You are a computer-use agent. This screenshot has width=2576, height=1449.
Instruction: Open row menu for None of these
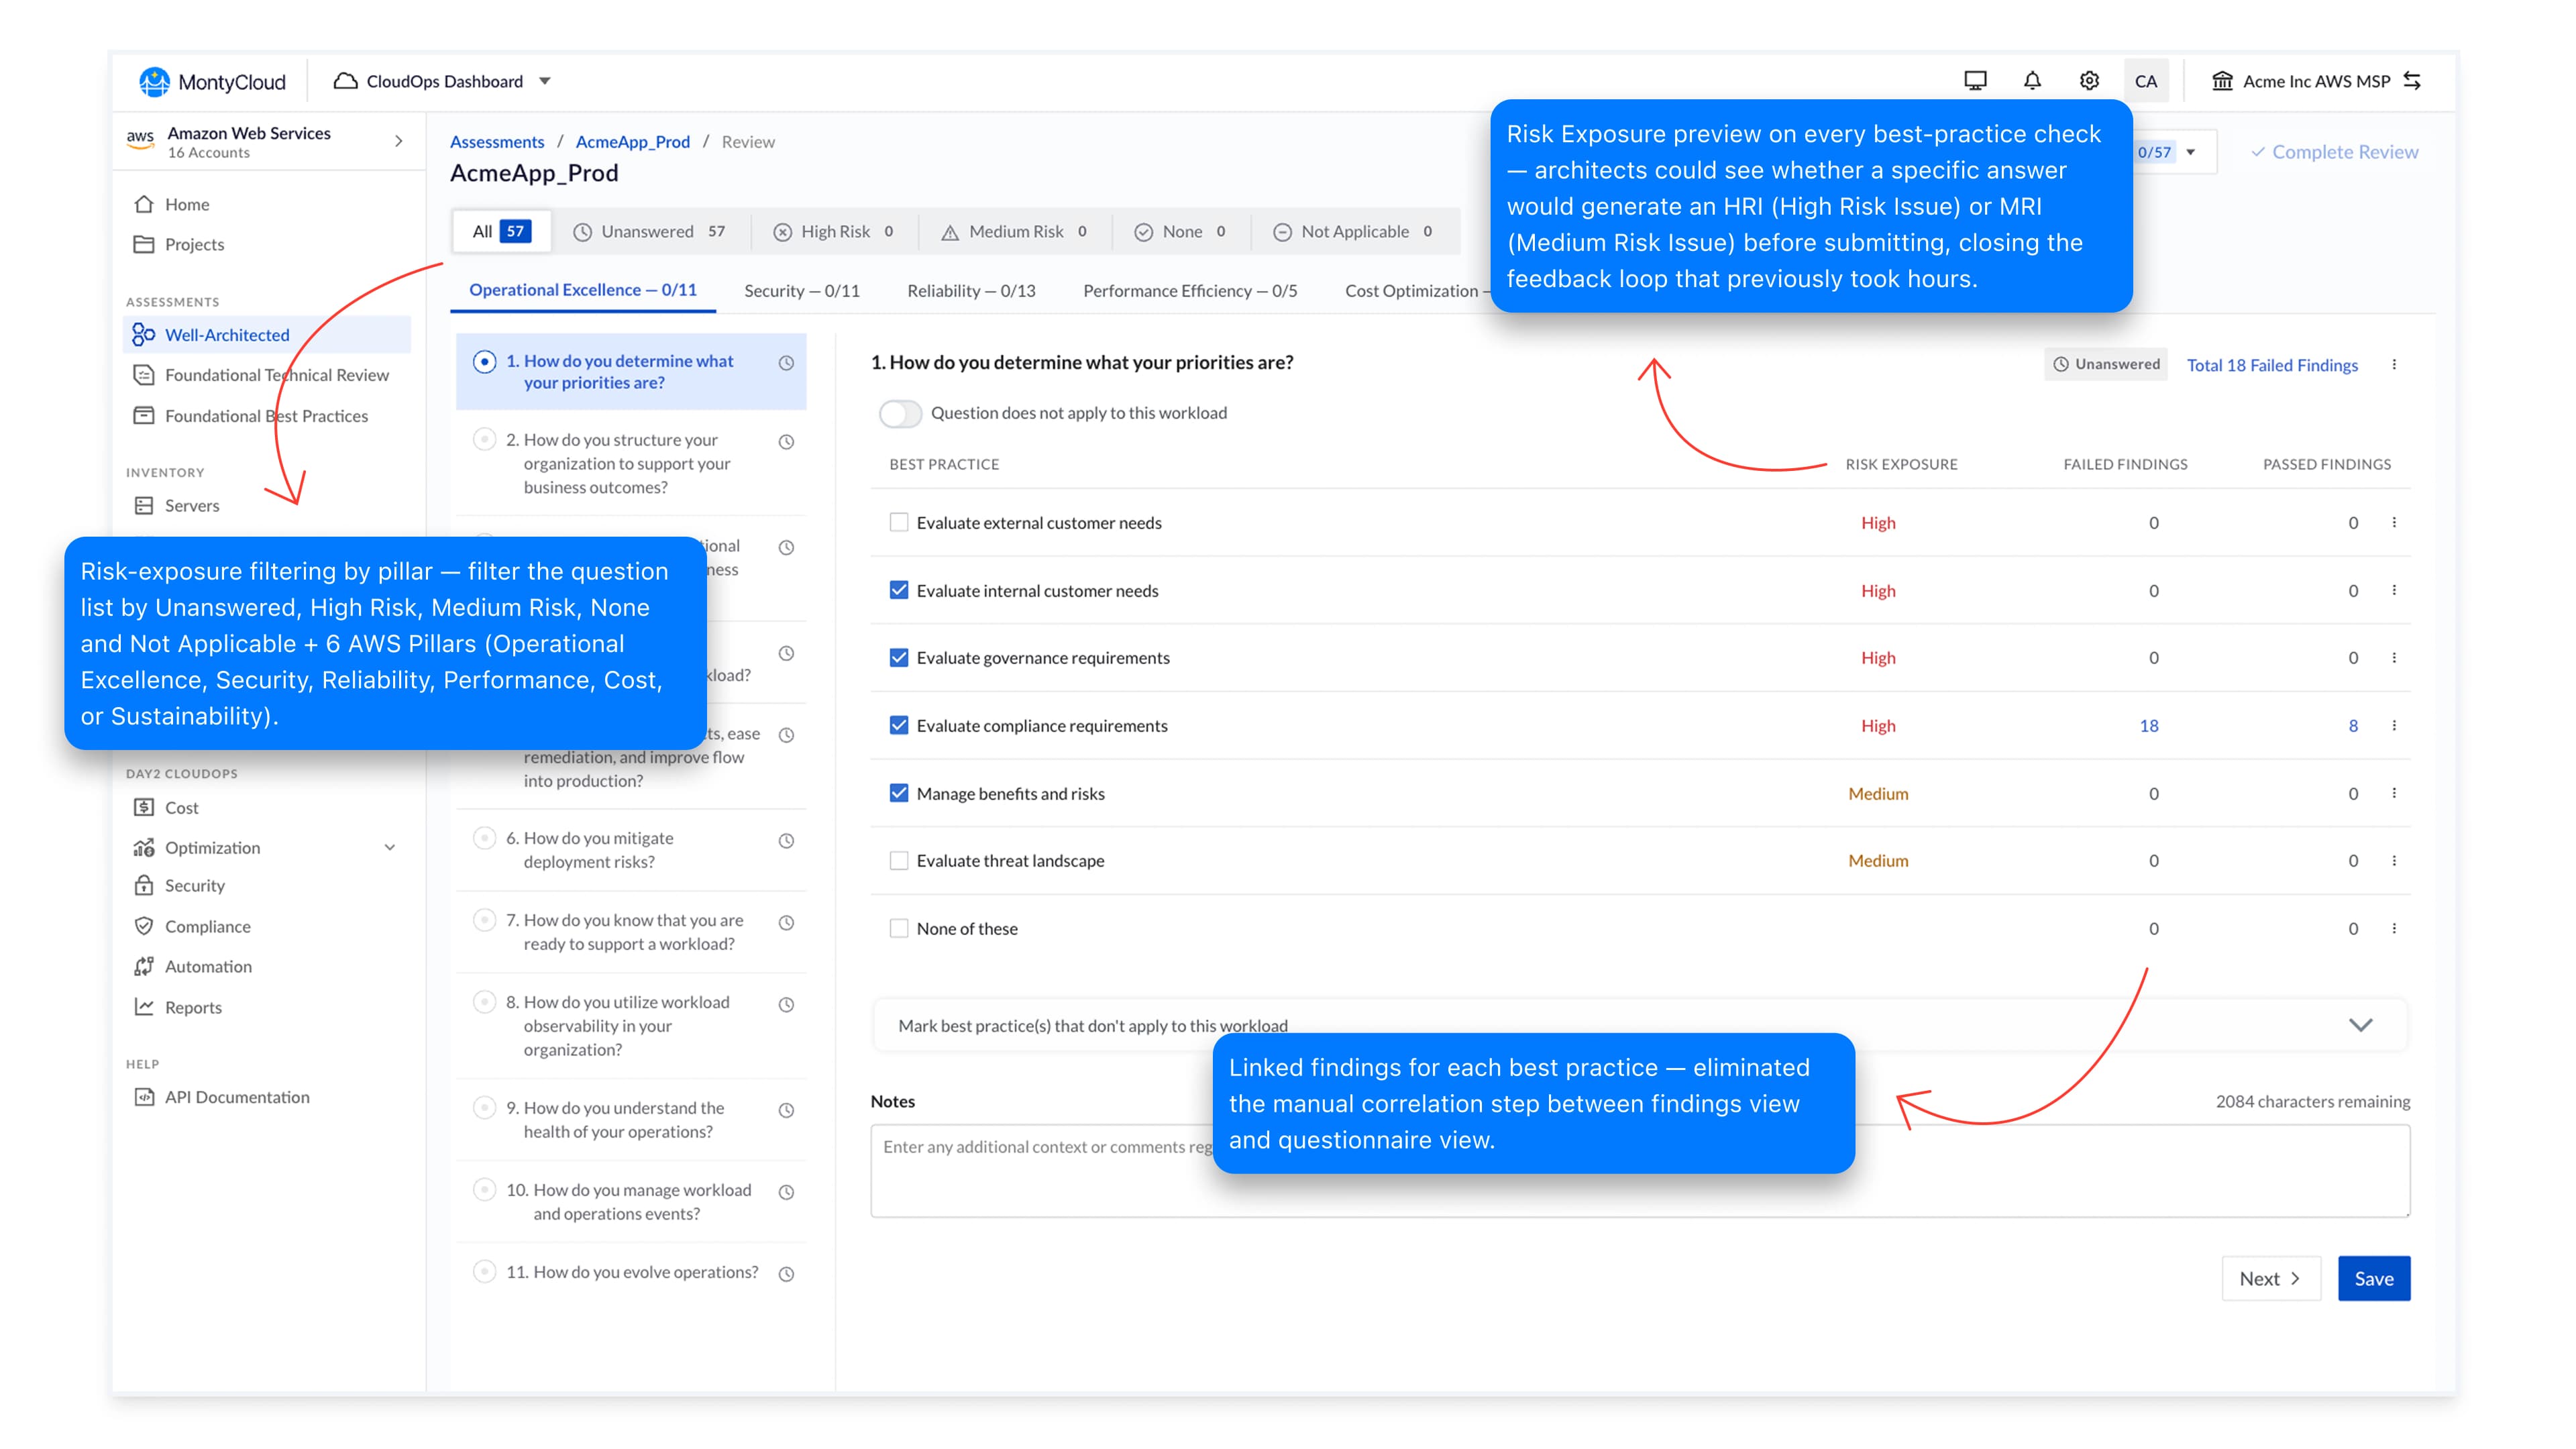2394,928
